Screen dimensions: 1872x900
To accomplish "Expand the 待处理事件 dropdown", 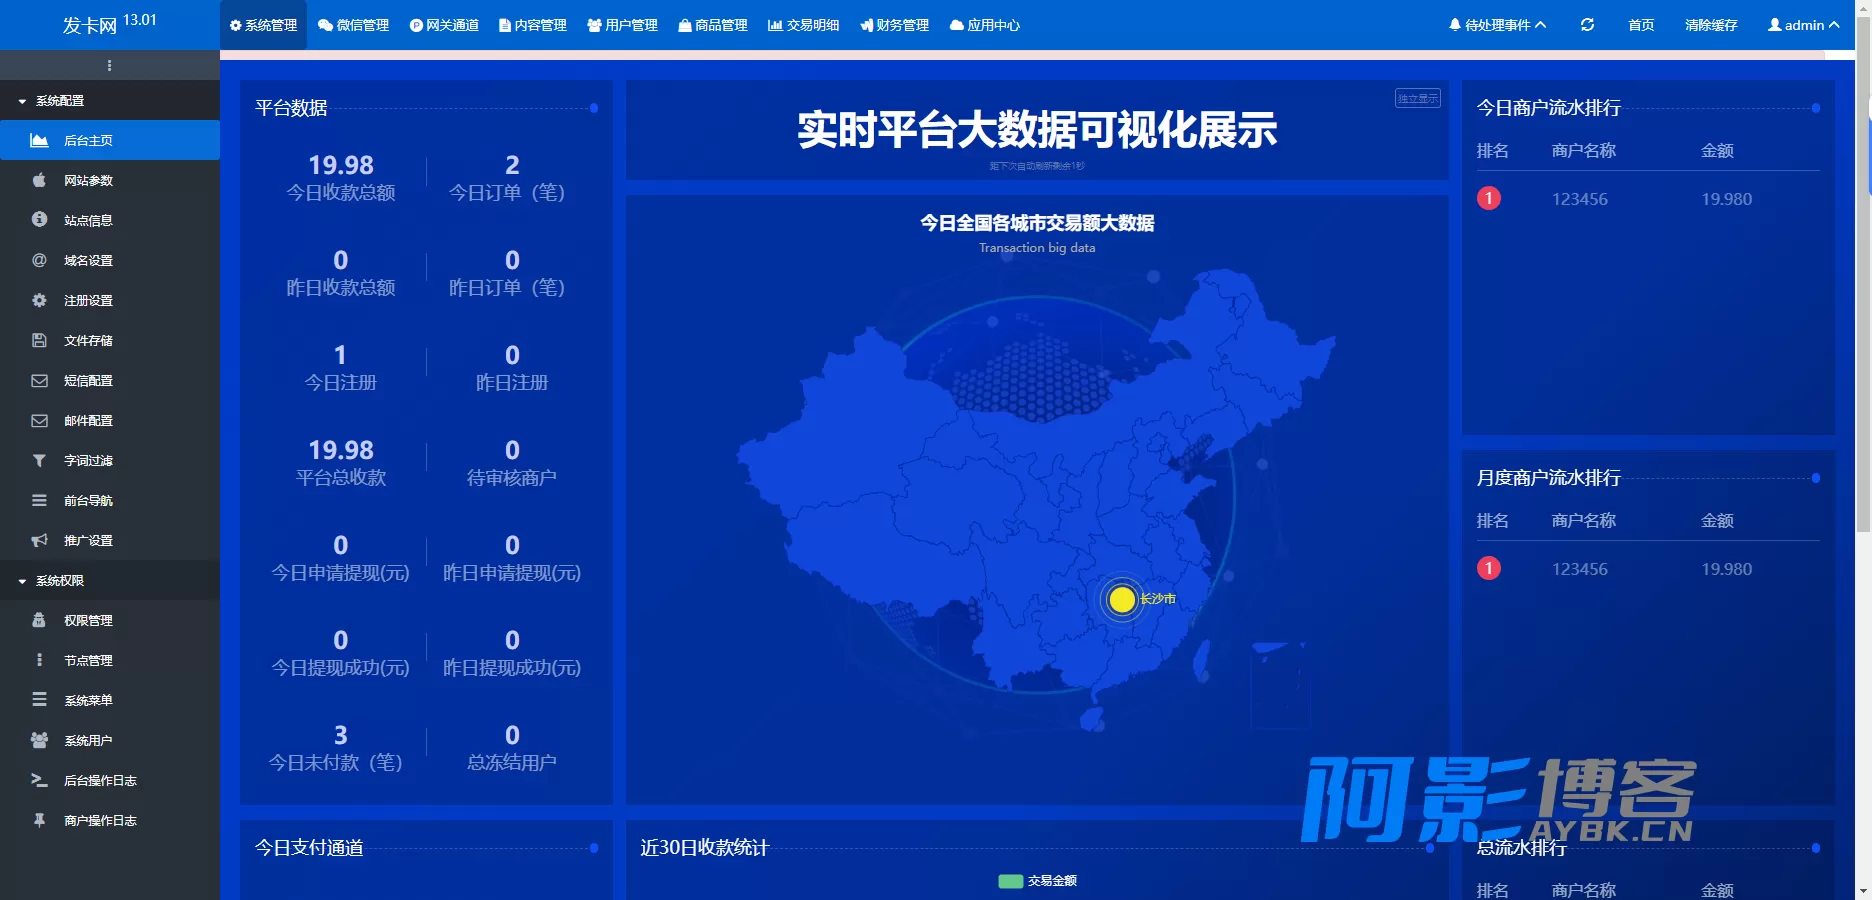I will tap(1497, 25).
